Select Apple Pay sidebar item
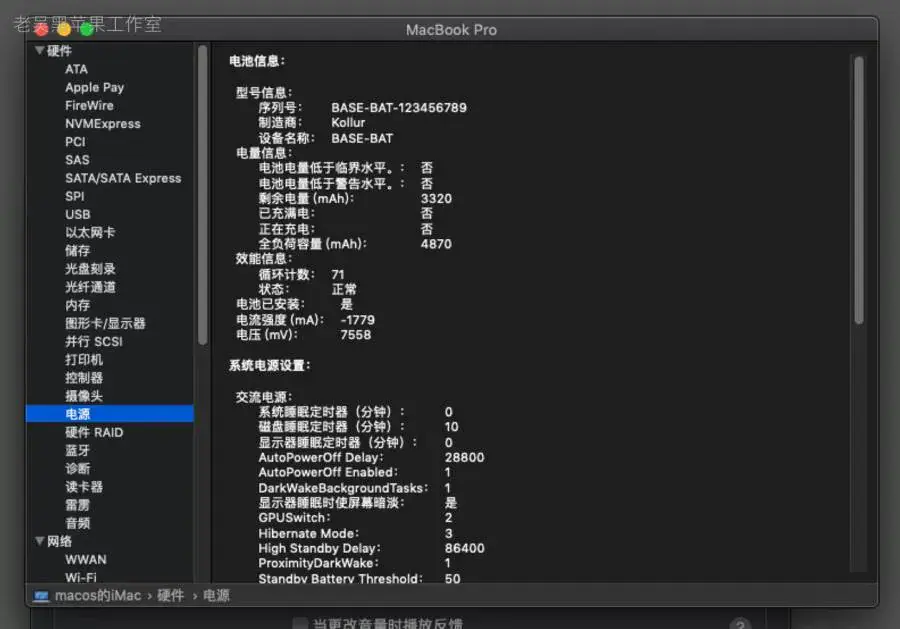900x629 pixels. point(95,87)
